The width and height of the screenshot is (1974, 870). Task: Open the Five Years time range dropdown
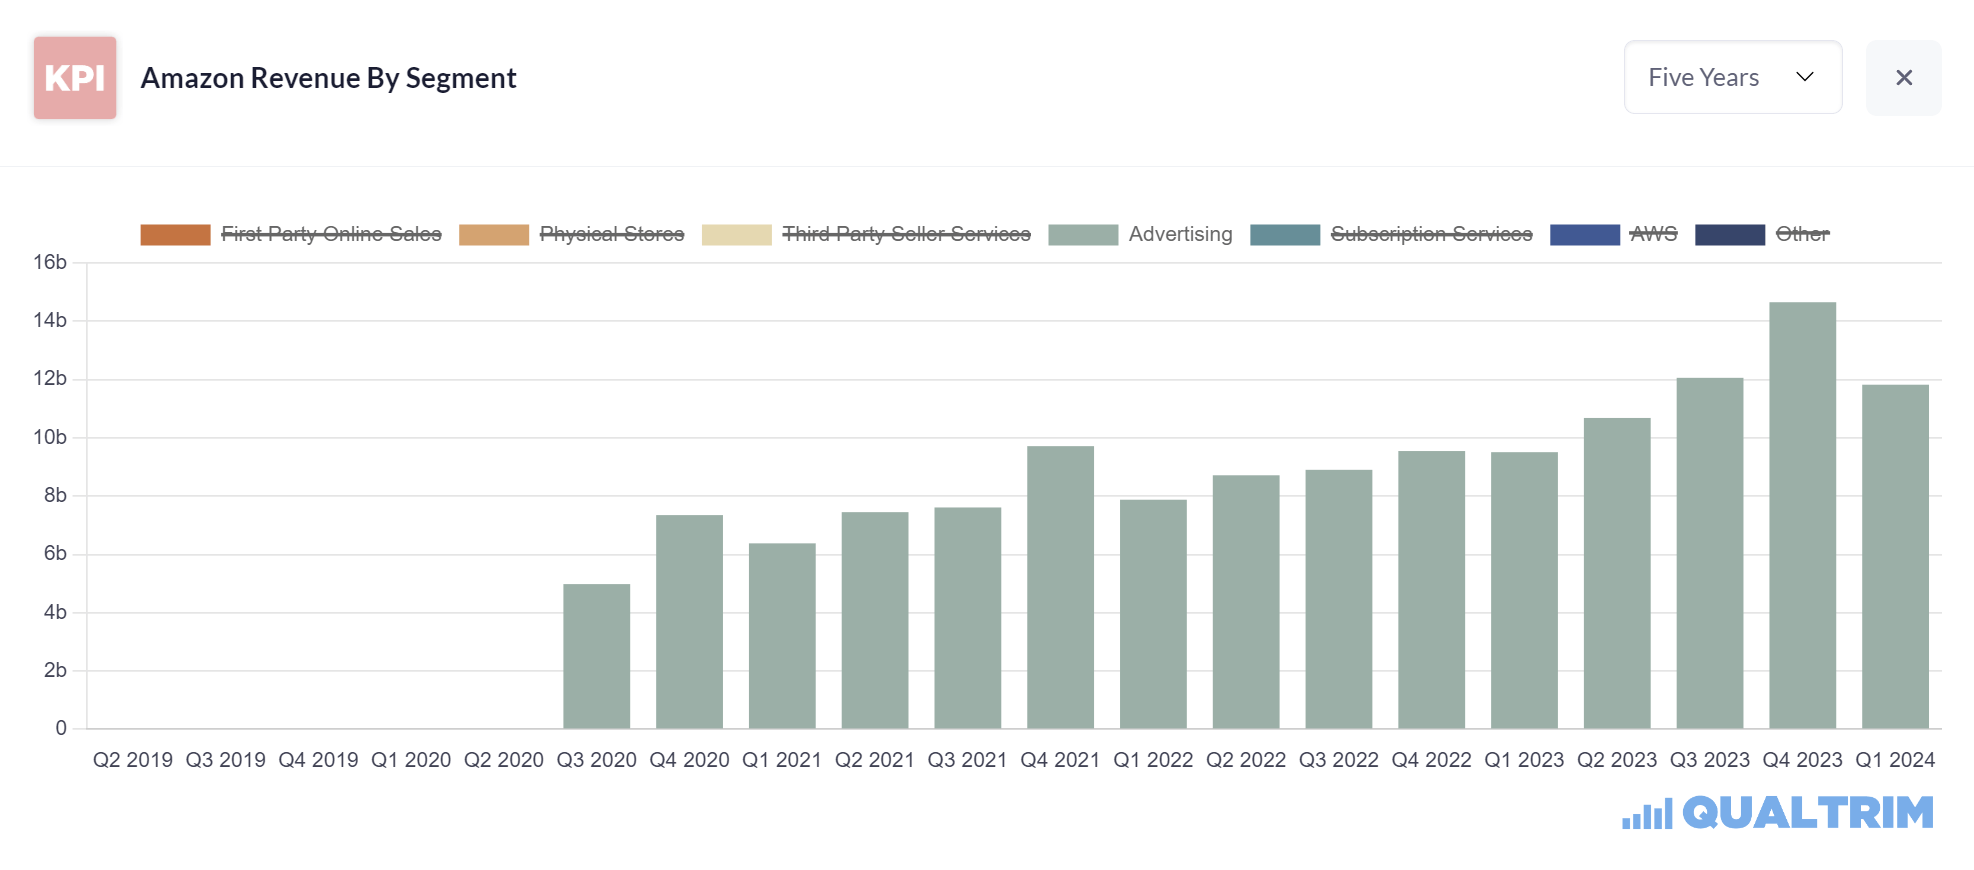click(x=1733, y=77)
